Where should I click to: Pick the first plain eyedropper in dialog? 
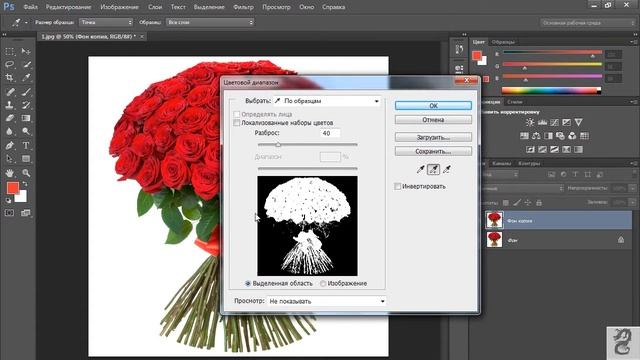pyautogui.click(x=420, y=169)
